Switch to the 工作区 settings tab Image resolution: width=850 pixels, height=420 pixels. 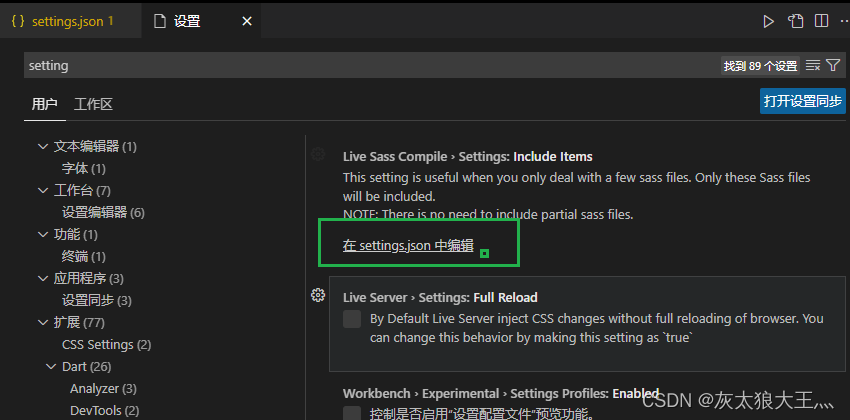pyautogui.click(x=93, y=104)
